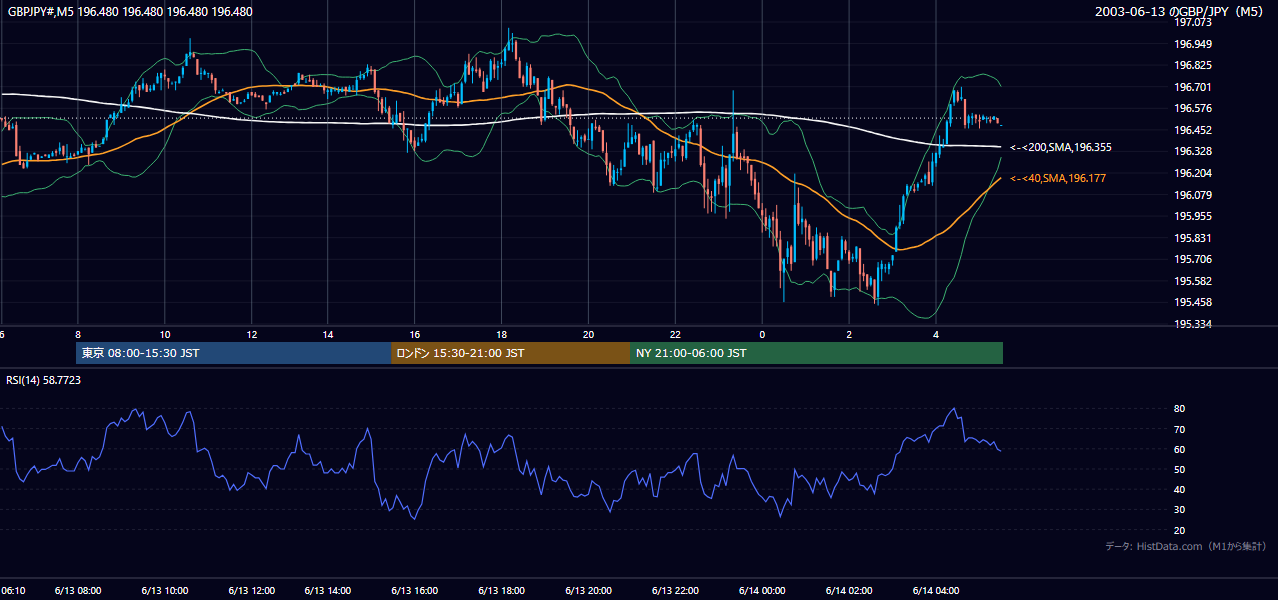Click hour tick 12 under the price chart

251,334
